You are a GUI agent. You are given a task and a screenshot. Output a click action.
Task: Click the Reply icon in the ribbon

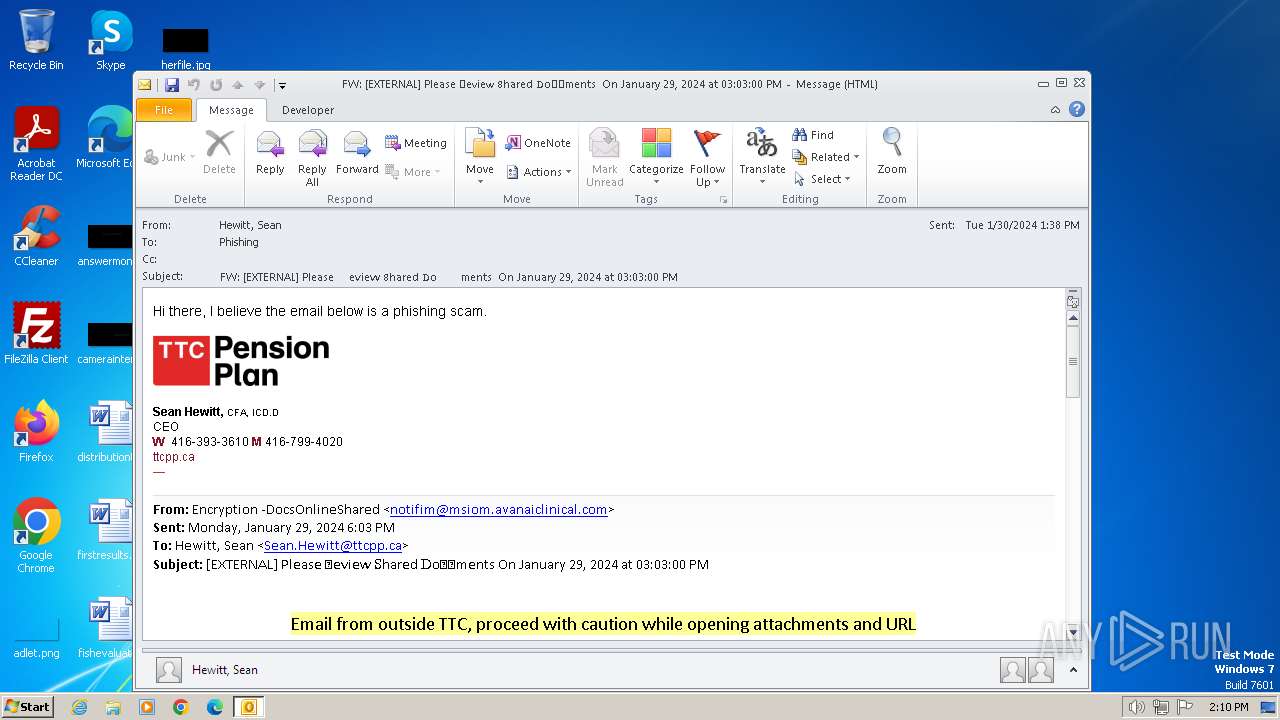[x=270, y=154]
